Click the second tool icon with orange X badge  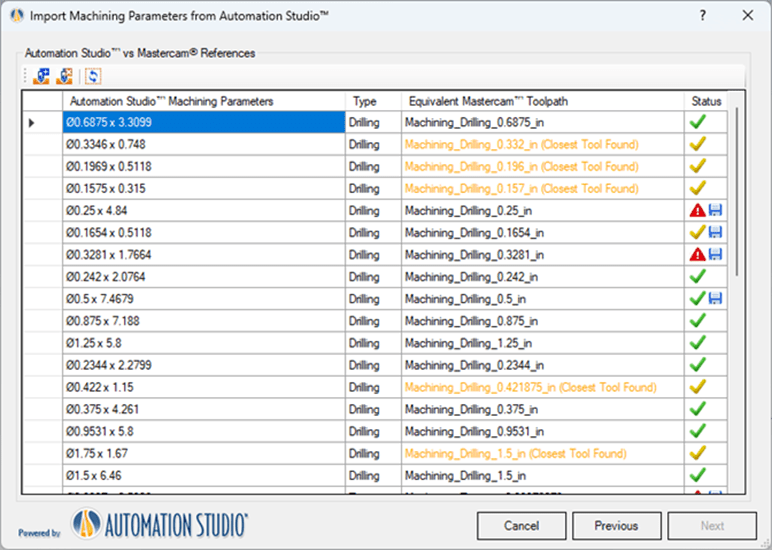(64, 76)
